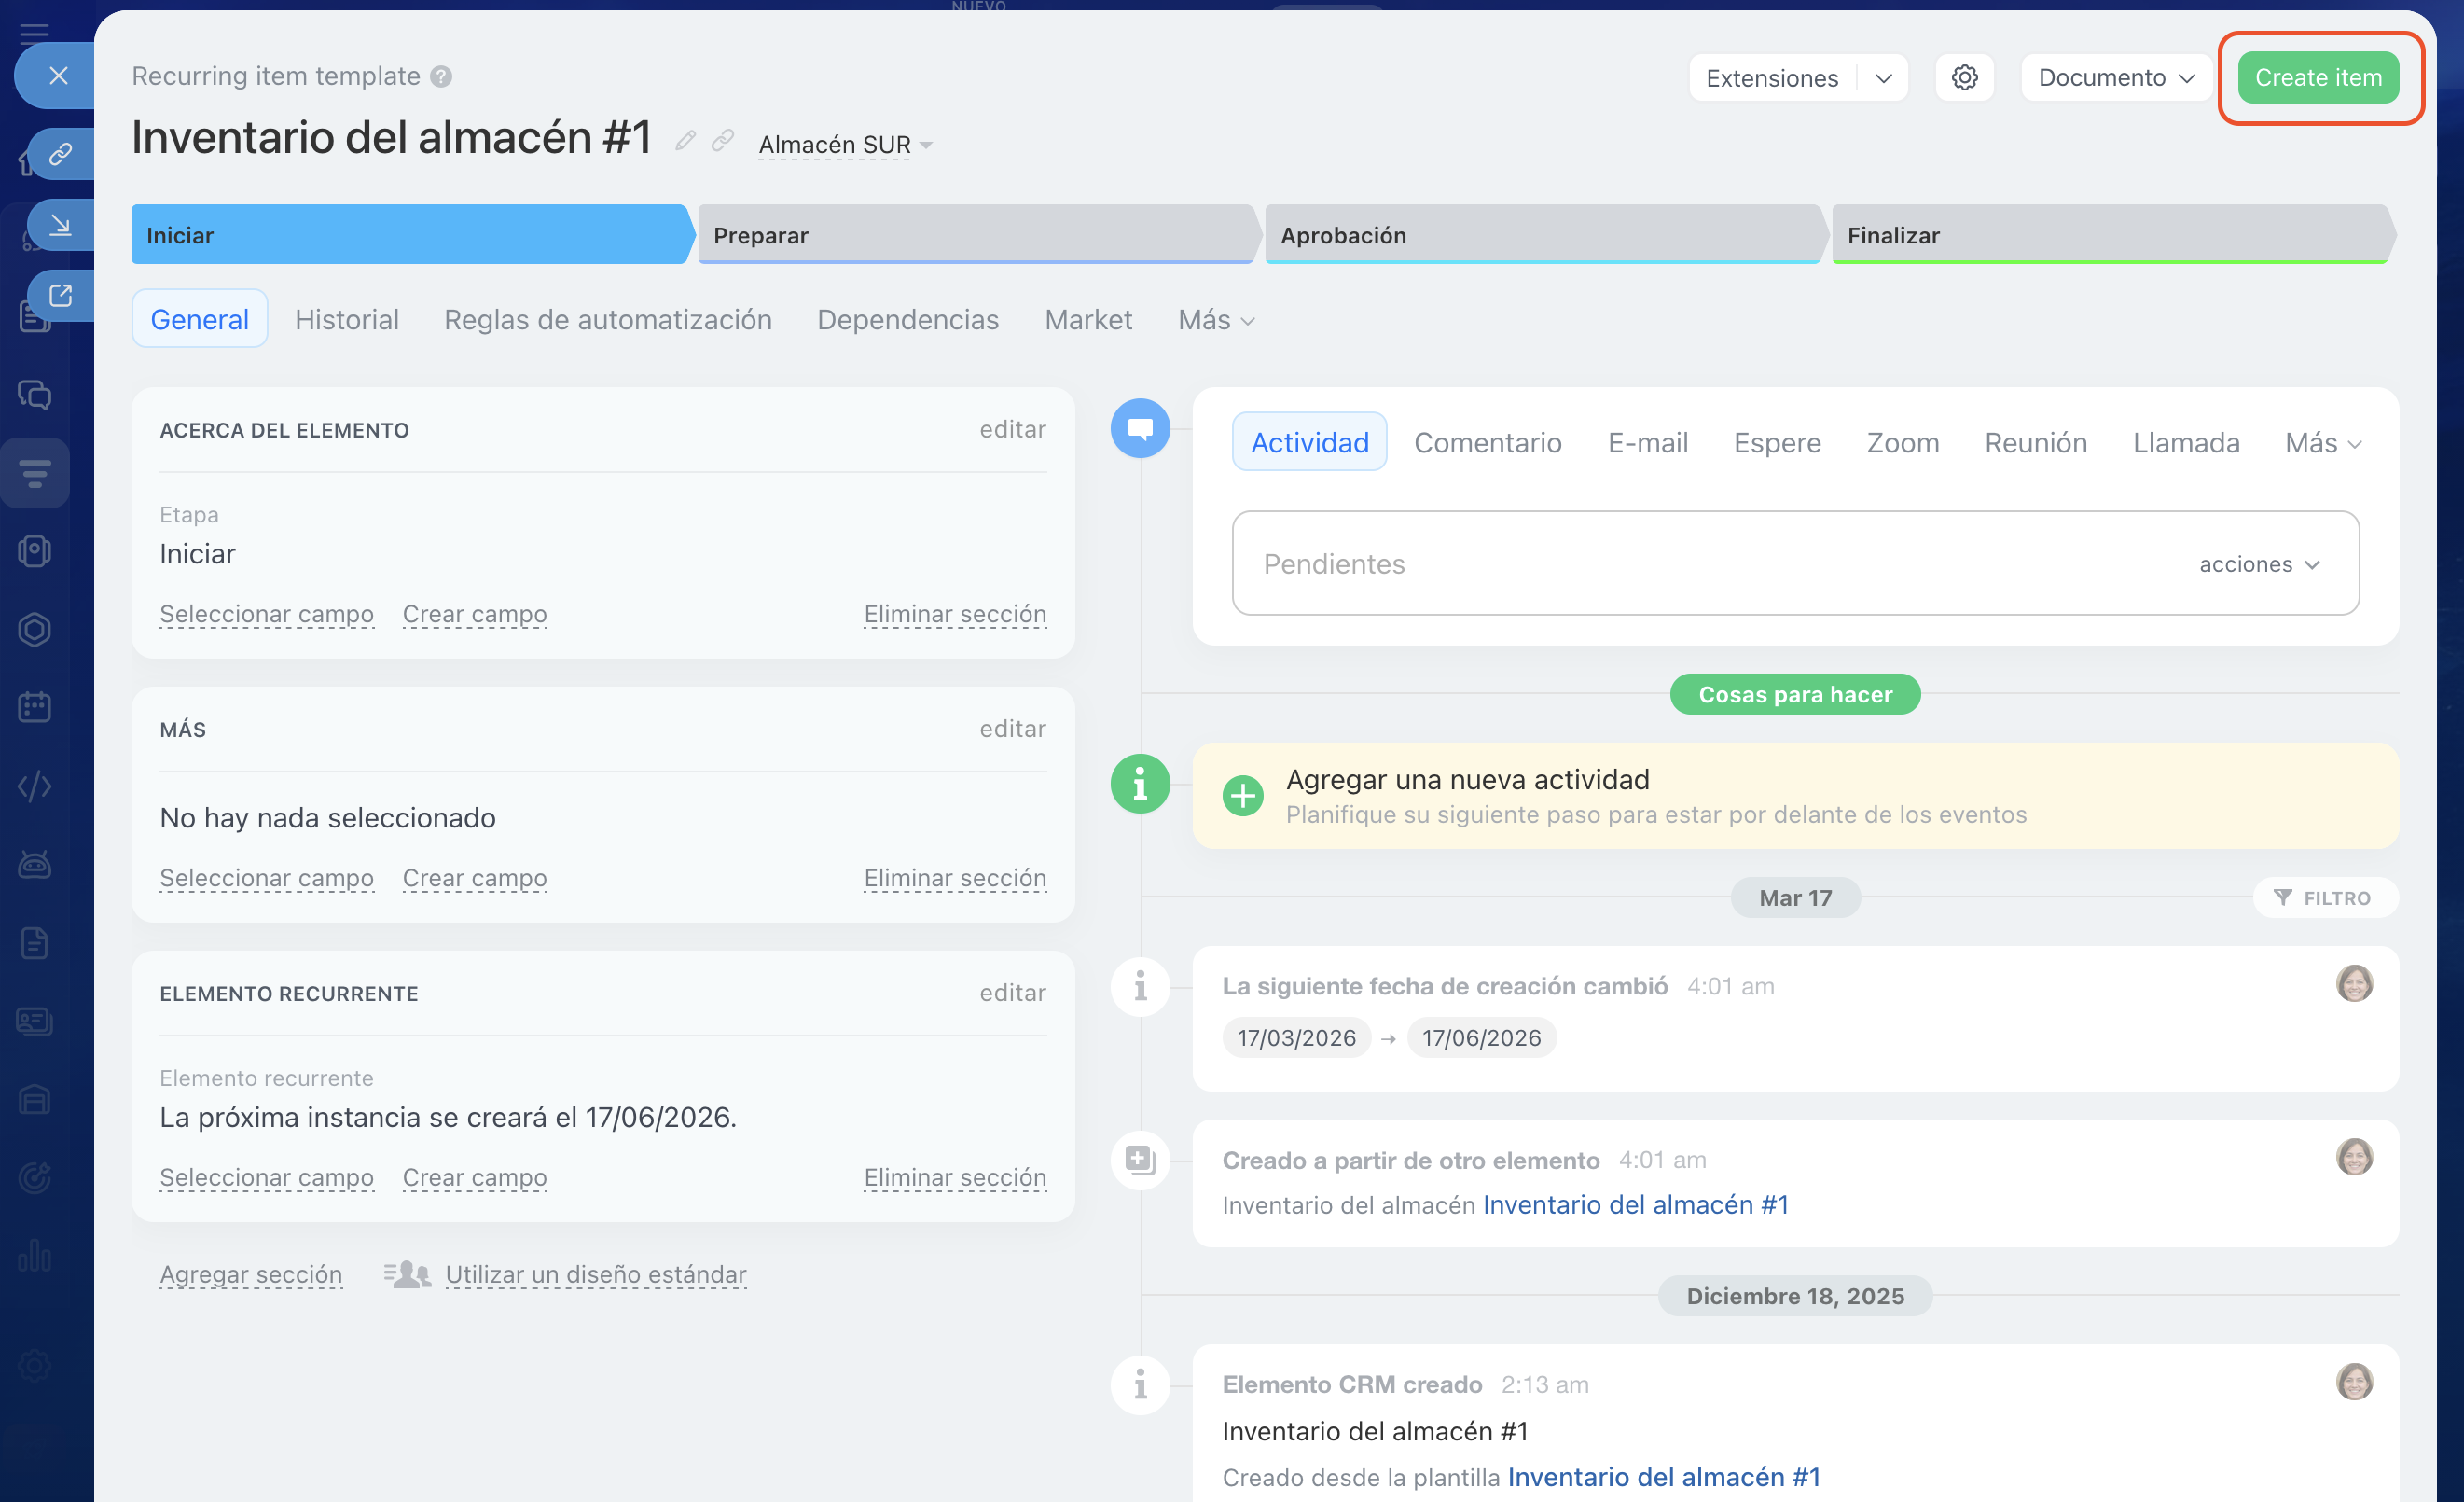Click the open-in-new-window side button
The image size is (2464, 1502).
coord(60,296)
